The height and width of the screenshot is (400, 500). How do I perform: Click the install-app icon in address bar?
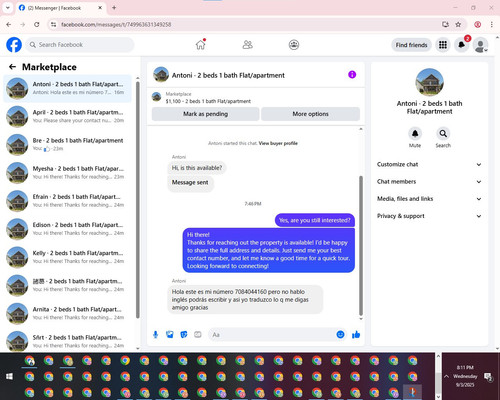point(445,24)
